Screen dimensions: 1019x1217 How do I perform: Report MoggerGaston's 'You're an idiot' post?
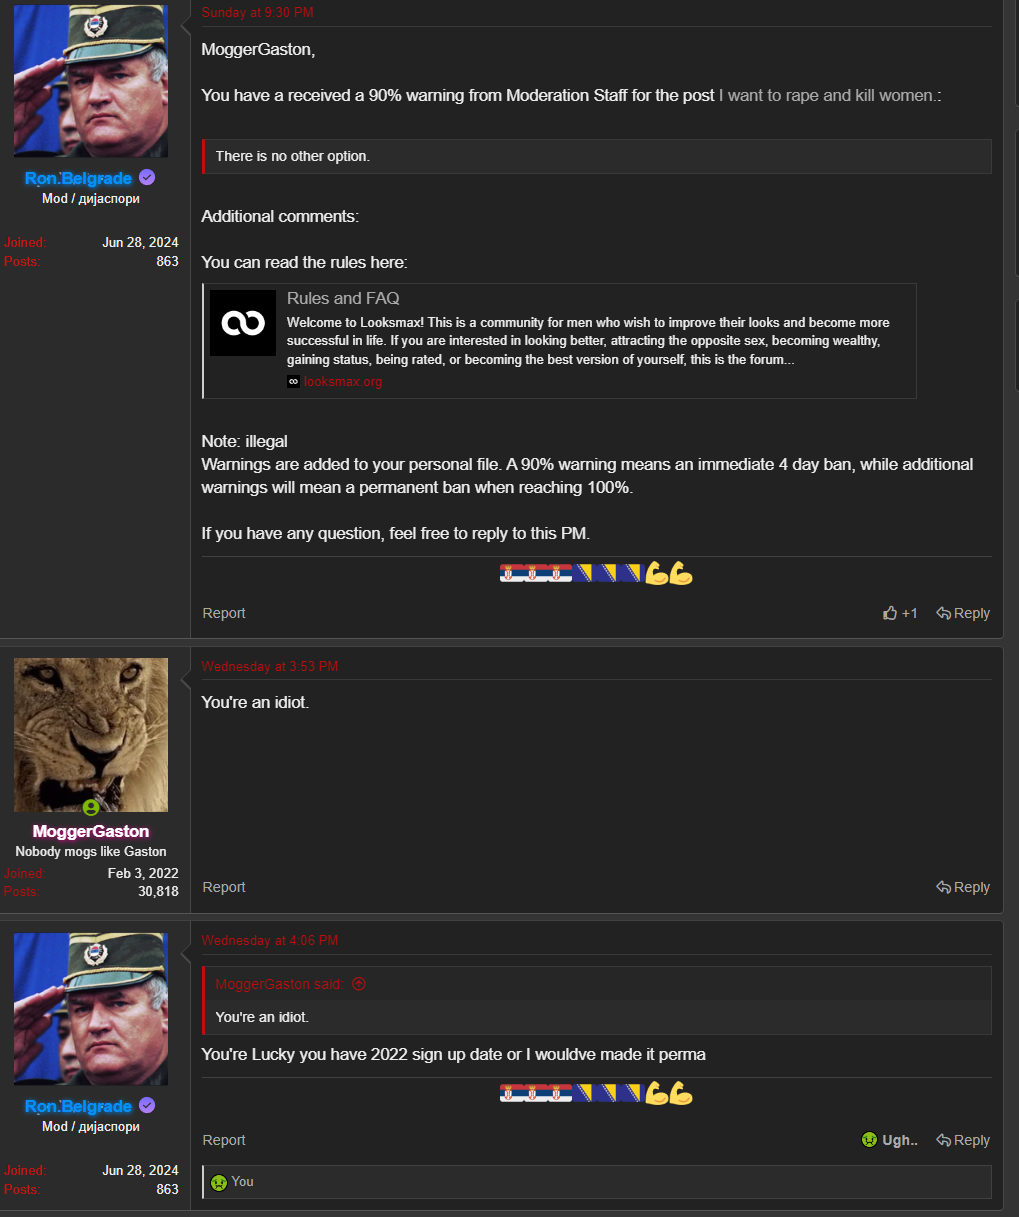pos(224,887)
